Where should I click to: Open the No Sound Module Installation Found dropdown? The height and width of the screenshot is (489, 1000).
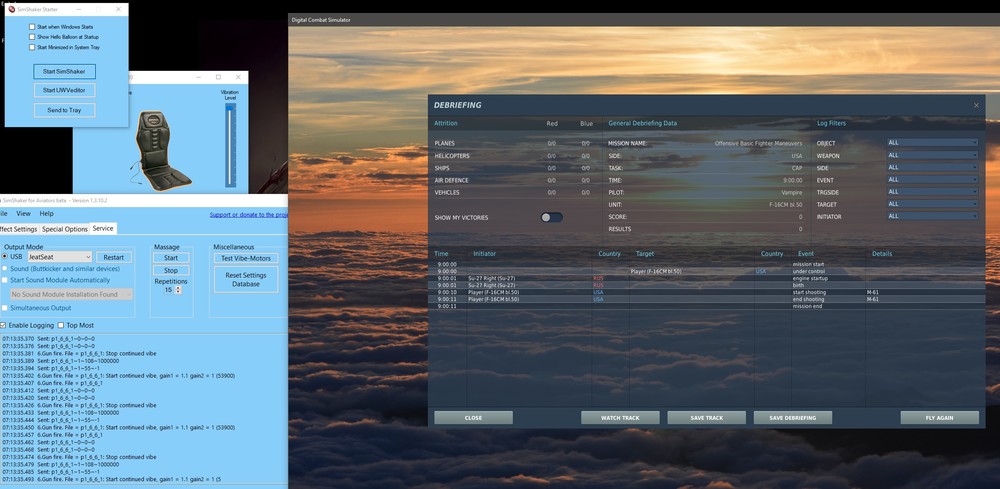click(x=71, y=295)
